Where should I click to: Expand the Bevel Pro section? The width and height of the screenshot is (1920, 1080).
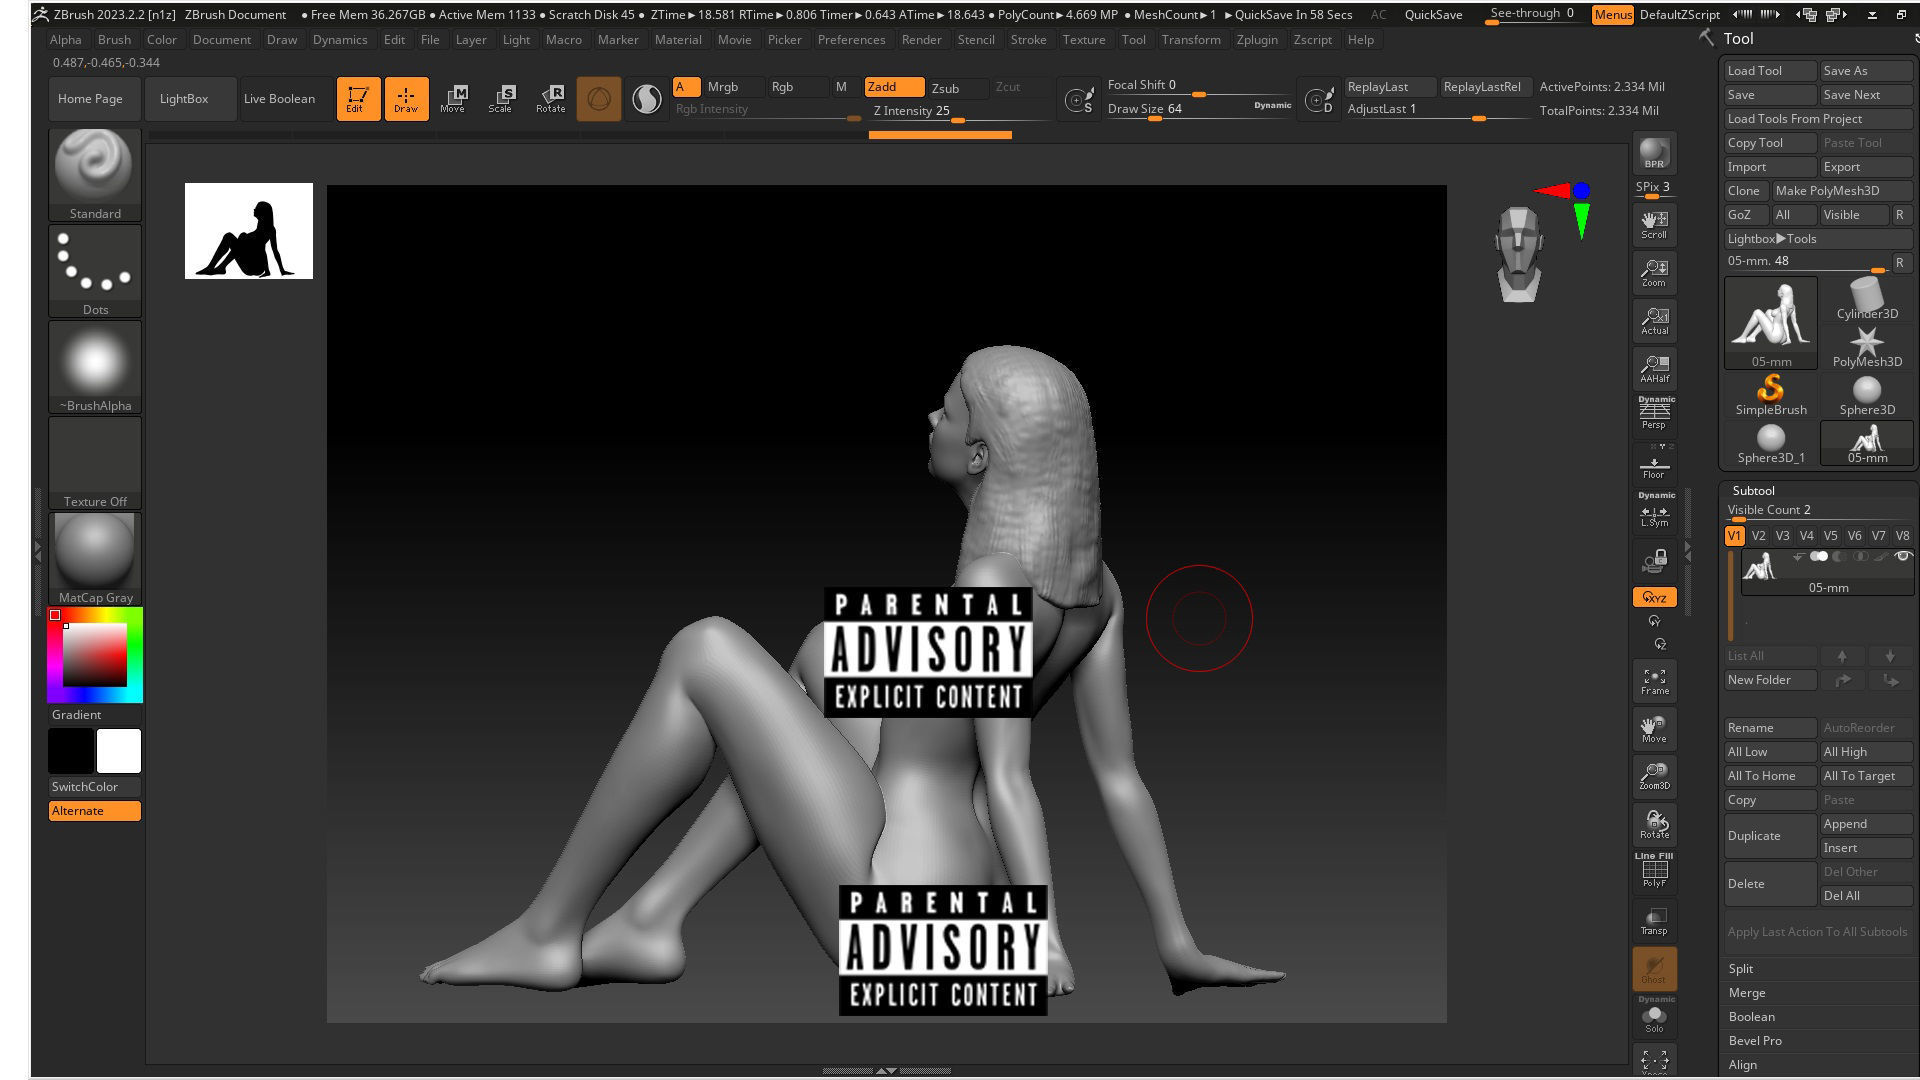tap(1755, 1040)
